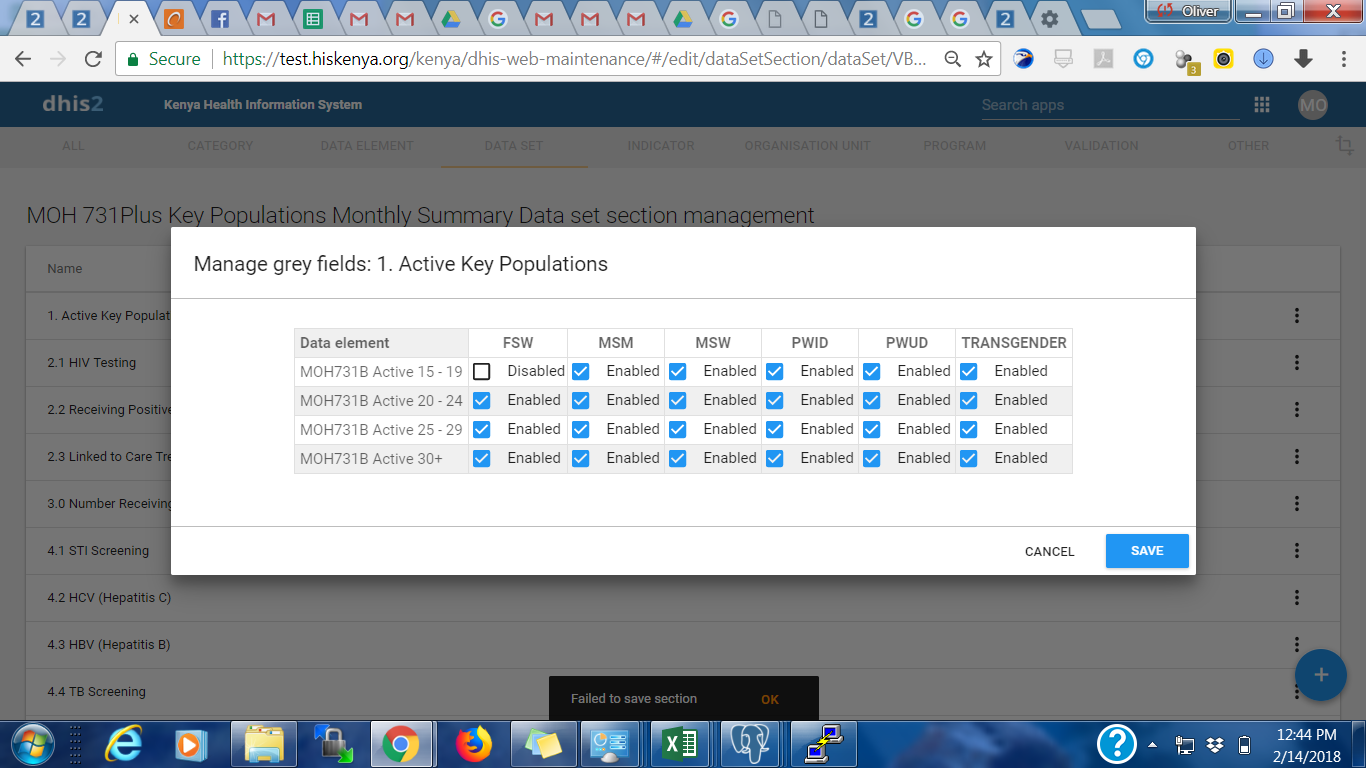The image size is (1366, 768).
Task: Switch to the CATEGORY maintenance tab
Action: coord(220,146)
